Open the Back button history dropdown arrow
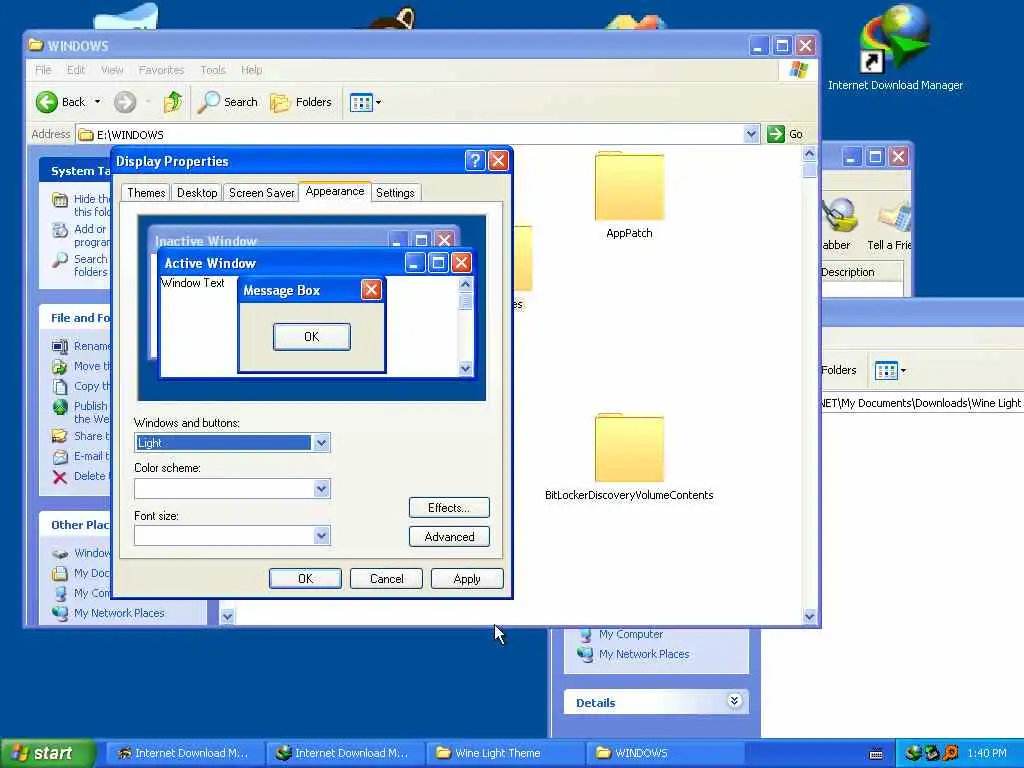The width and height of the screenshot is (1024, 768). pyautogui.click(x=97, y=102)
